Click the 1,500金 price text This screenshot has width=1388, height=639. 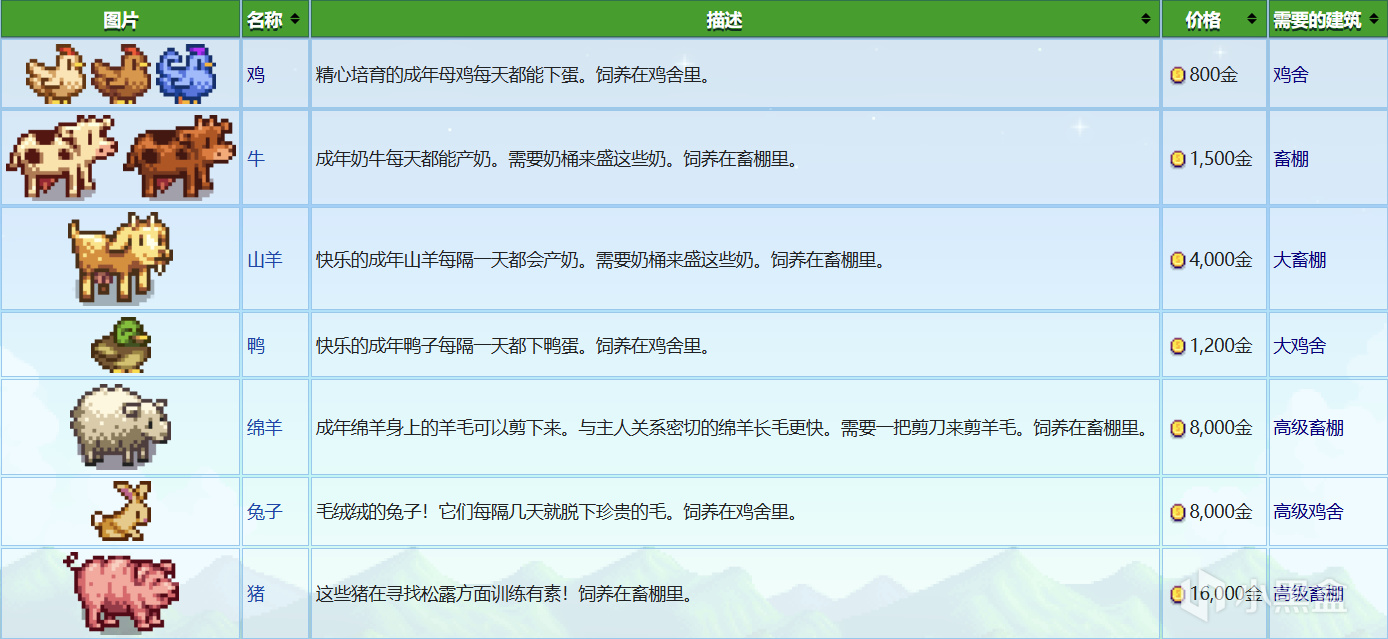[x=1221, y=159]
